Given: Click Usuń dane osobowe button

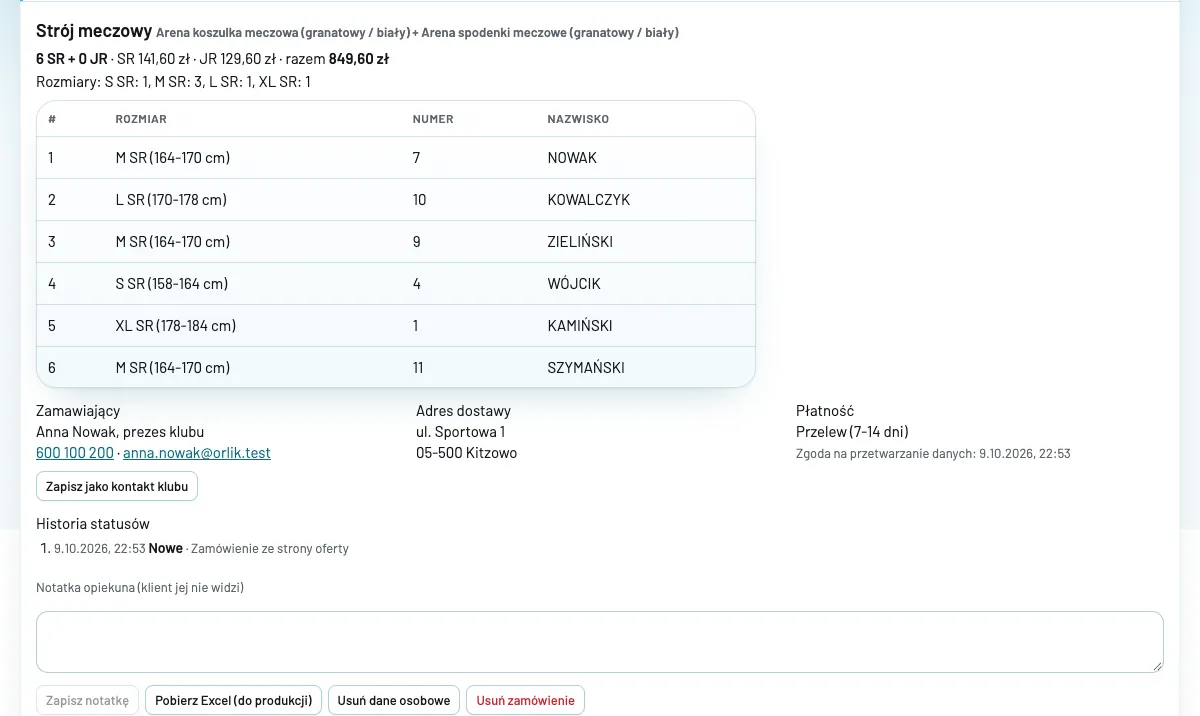Looking at the screenshot, I should click(x=394, y=700).
